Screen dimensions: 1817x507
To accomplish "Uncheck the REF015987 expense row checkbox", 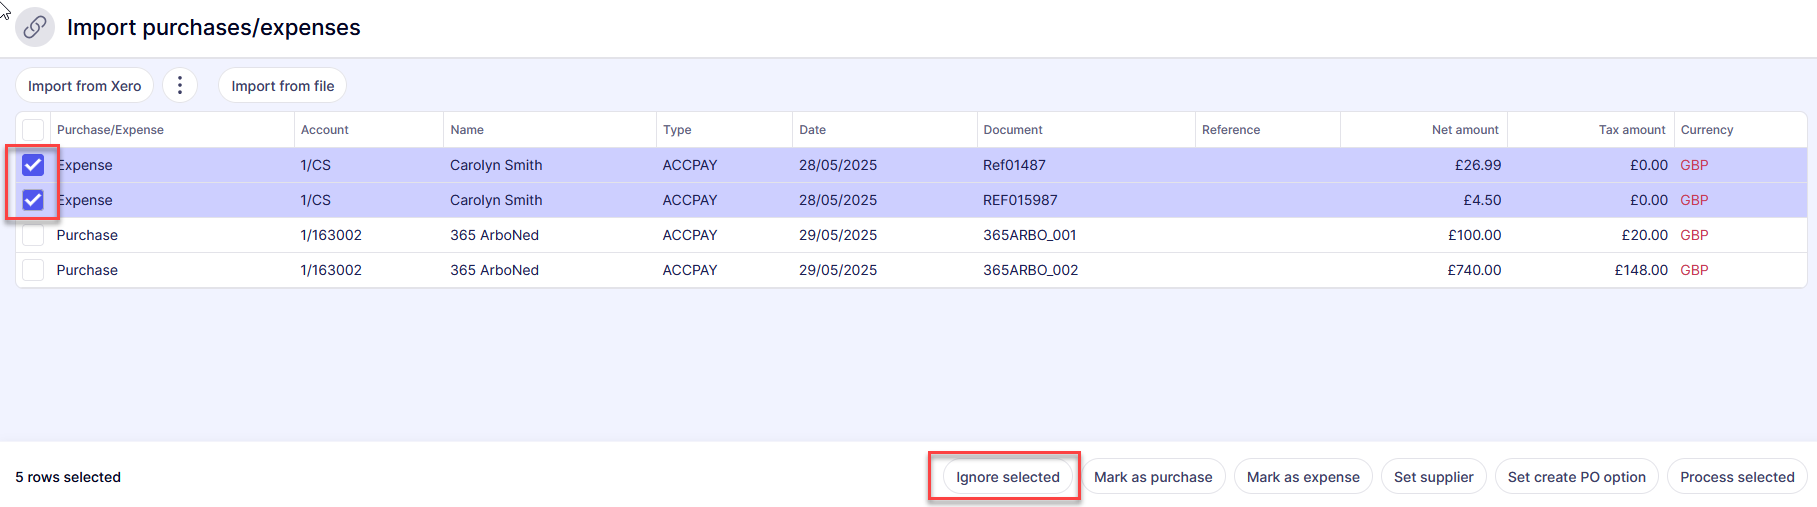I will pos(33,200).
